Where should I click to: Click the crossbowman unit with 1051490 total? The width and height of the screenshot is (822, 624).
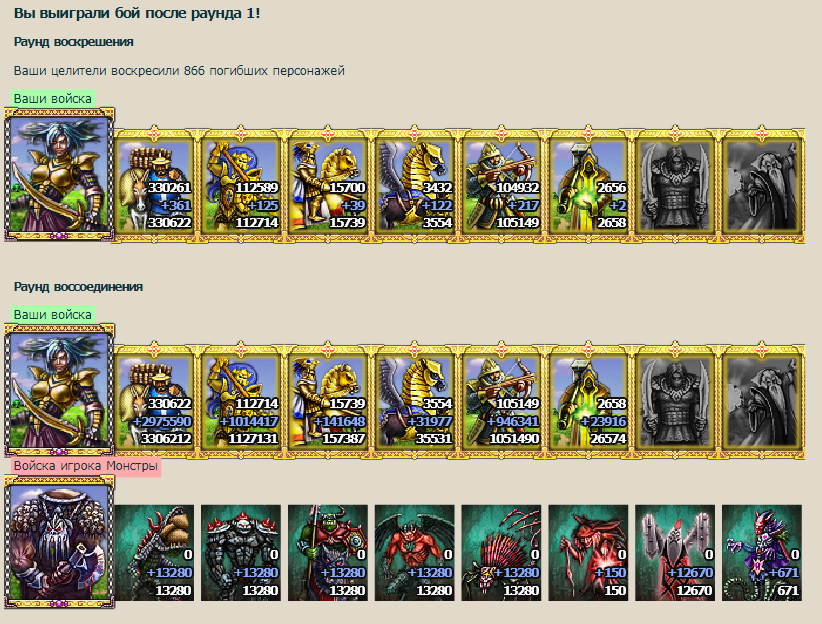pos(501,401)
